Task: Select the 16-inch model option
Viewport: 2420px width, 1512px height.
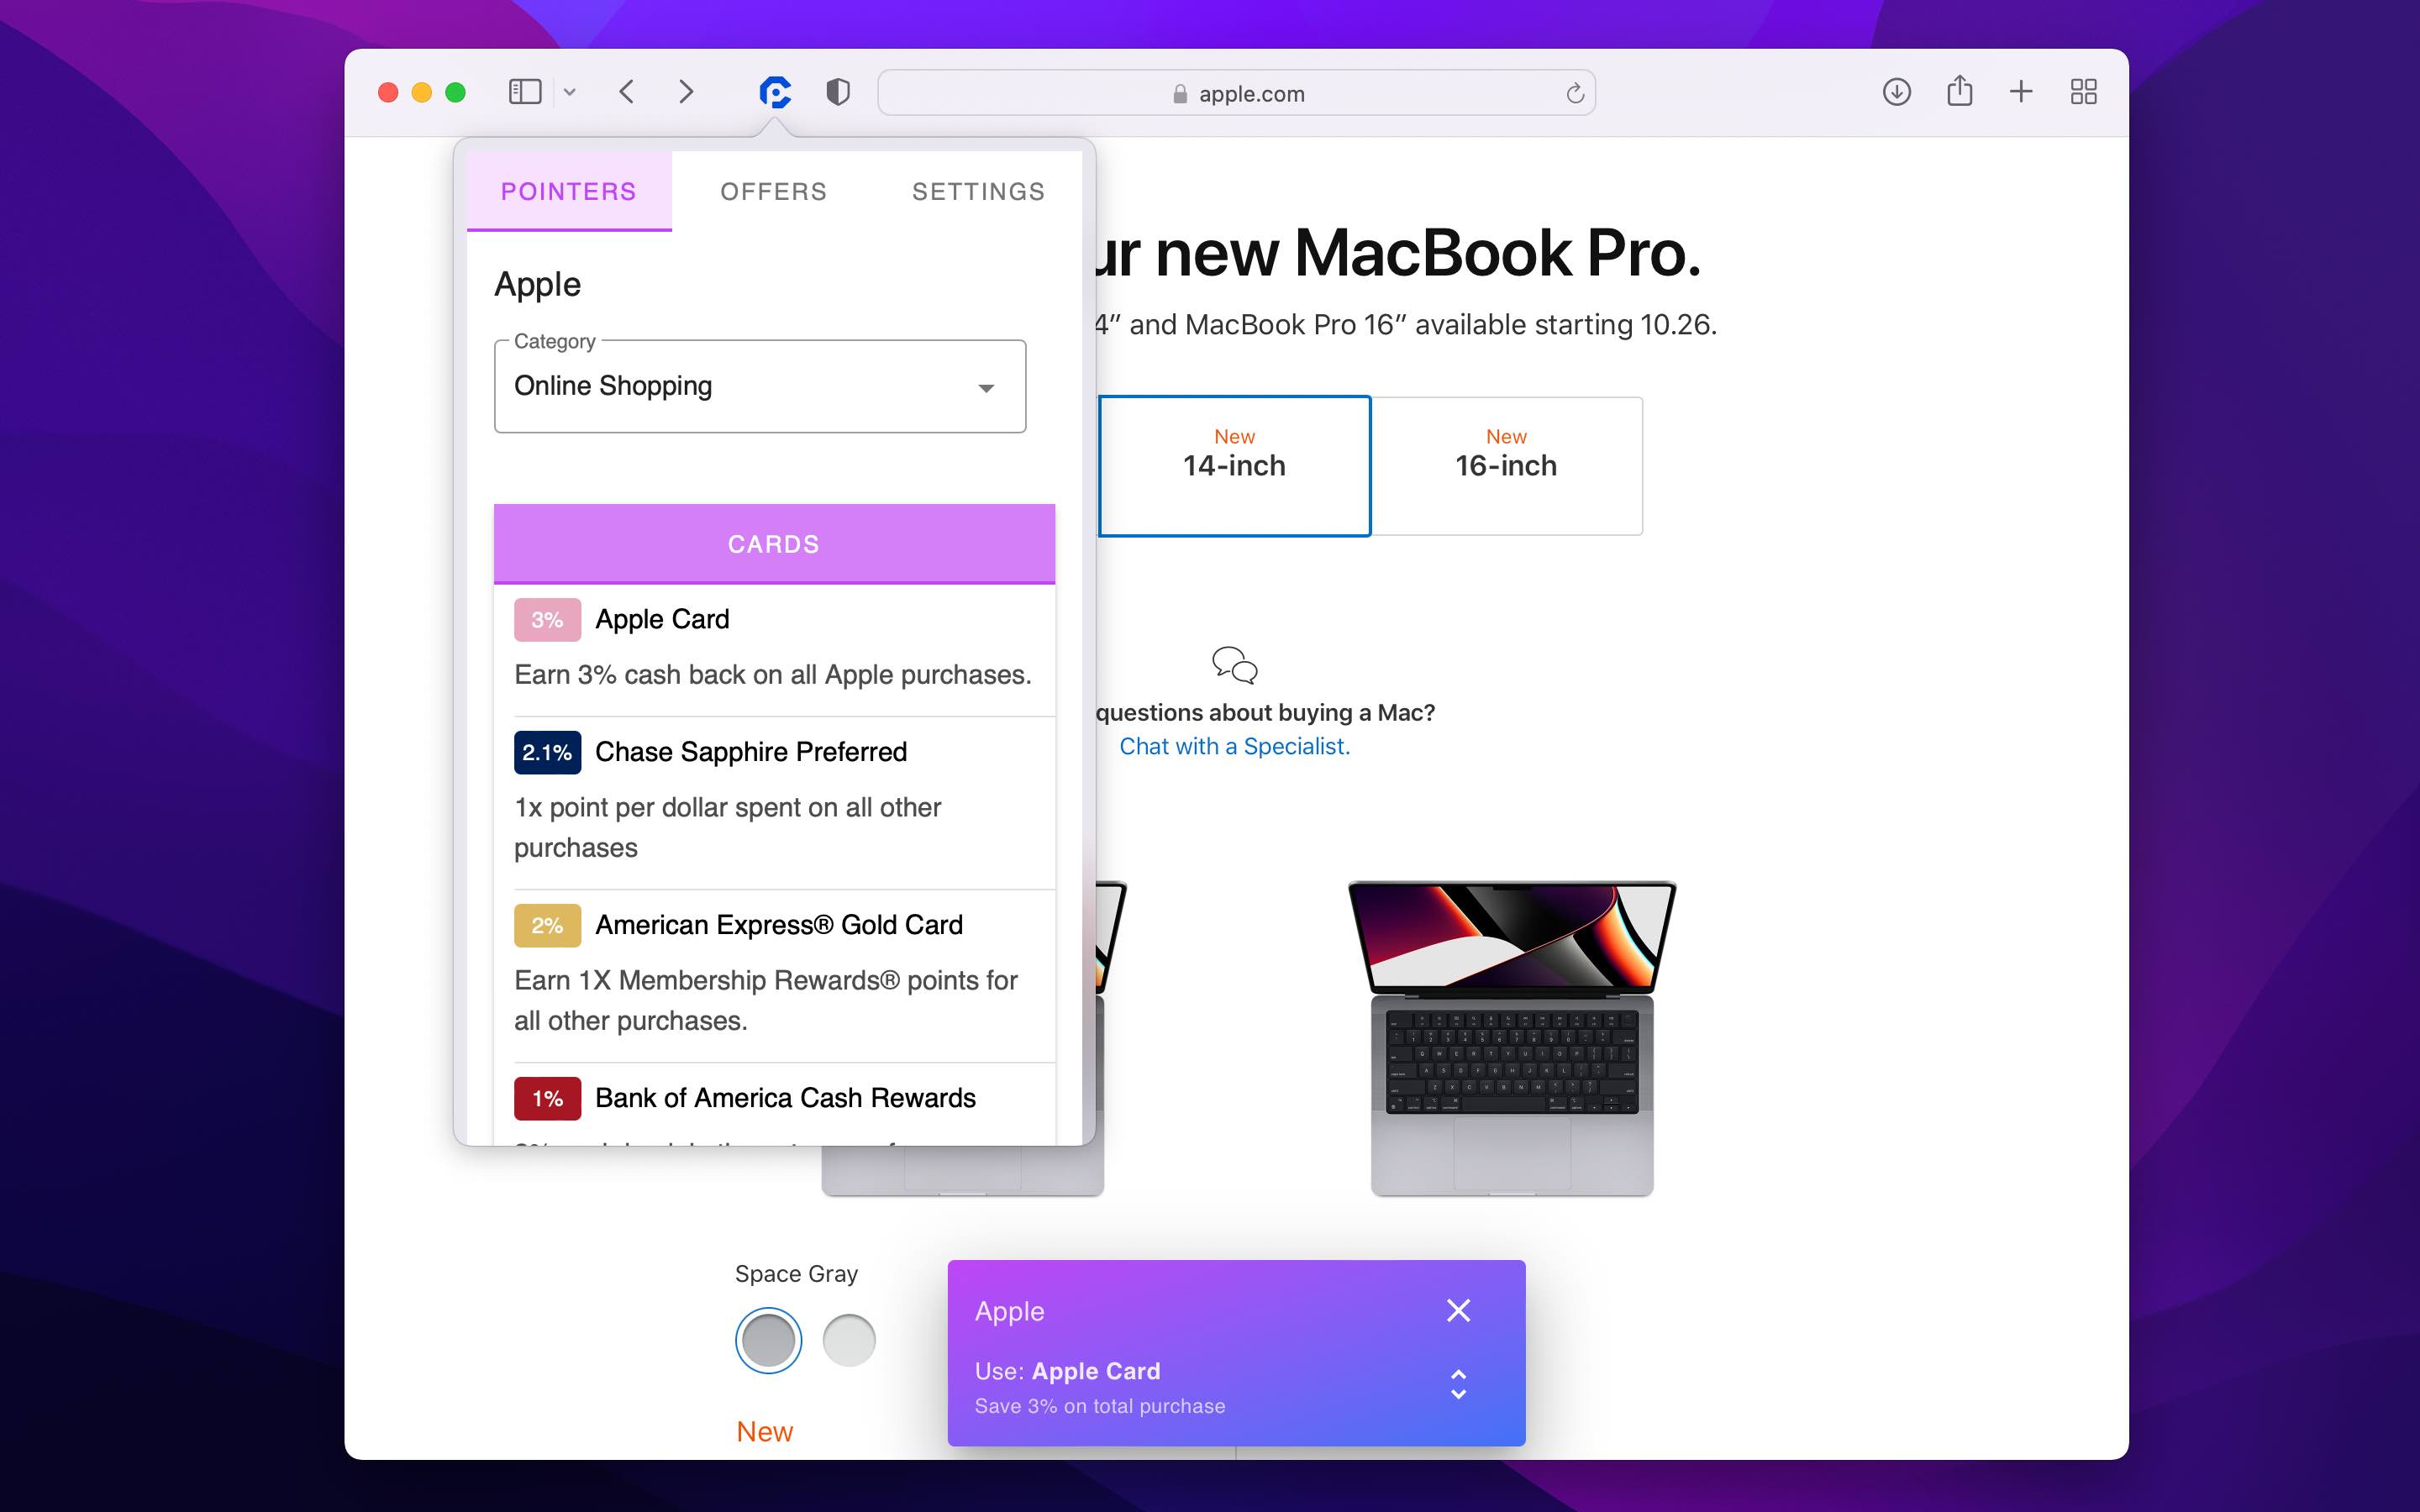Action: [1506, 466]
